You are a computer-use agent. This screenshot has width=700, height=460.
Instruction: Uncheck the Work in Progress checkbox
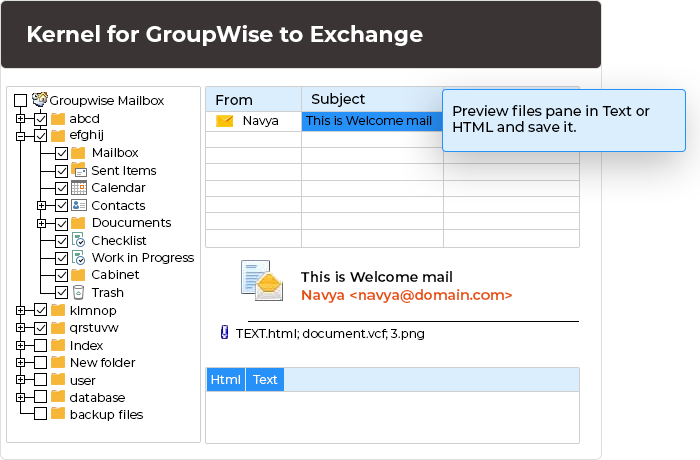62,258
